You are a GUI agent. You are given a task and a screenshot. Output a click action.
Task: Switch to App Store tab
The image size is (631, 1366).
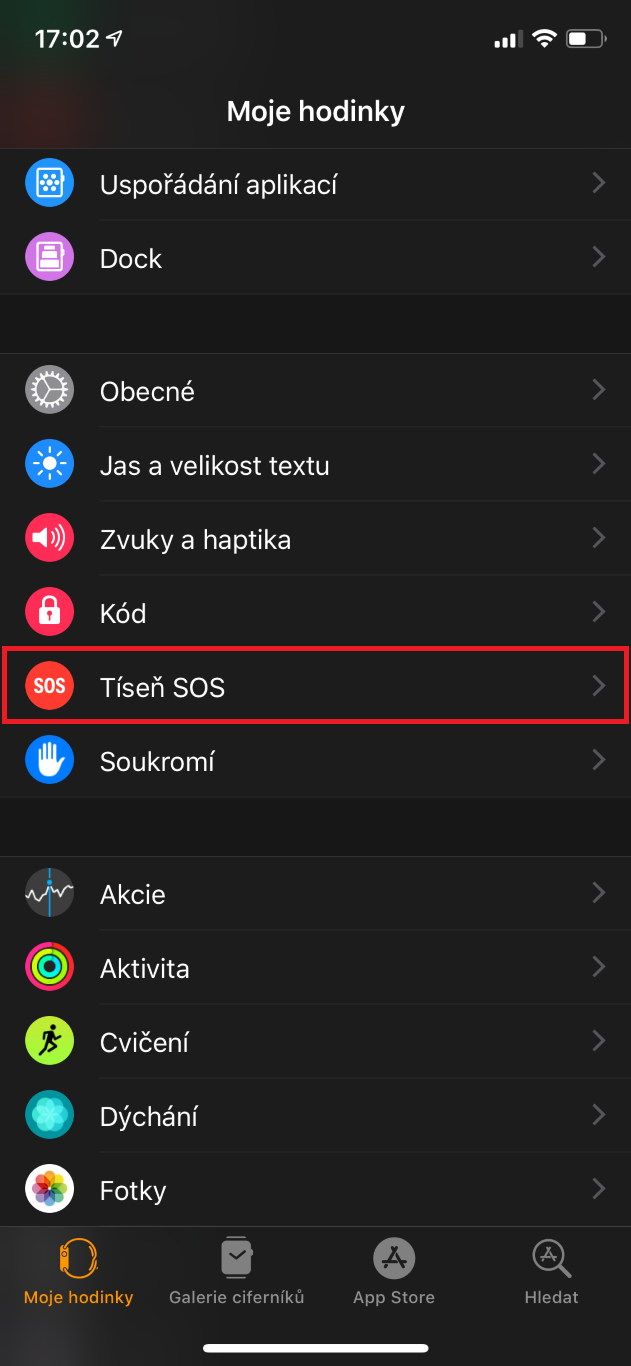pos(394,1270)
